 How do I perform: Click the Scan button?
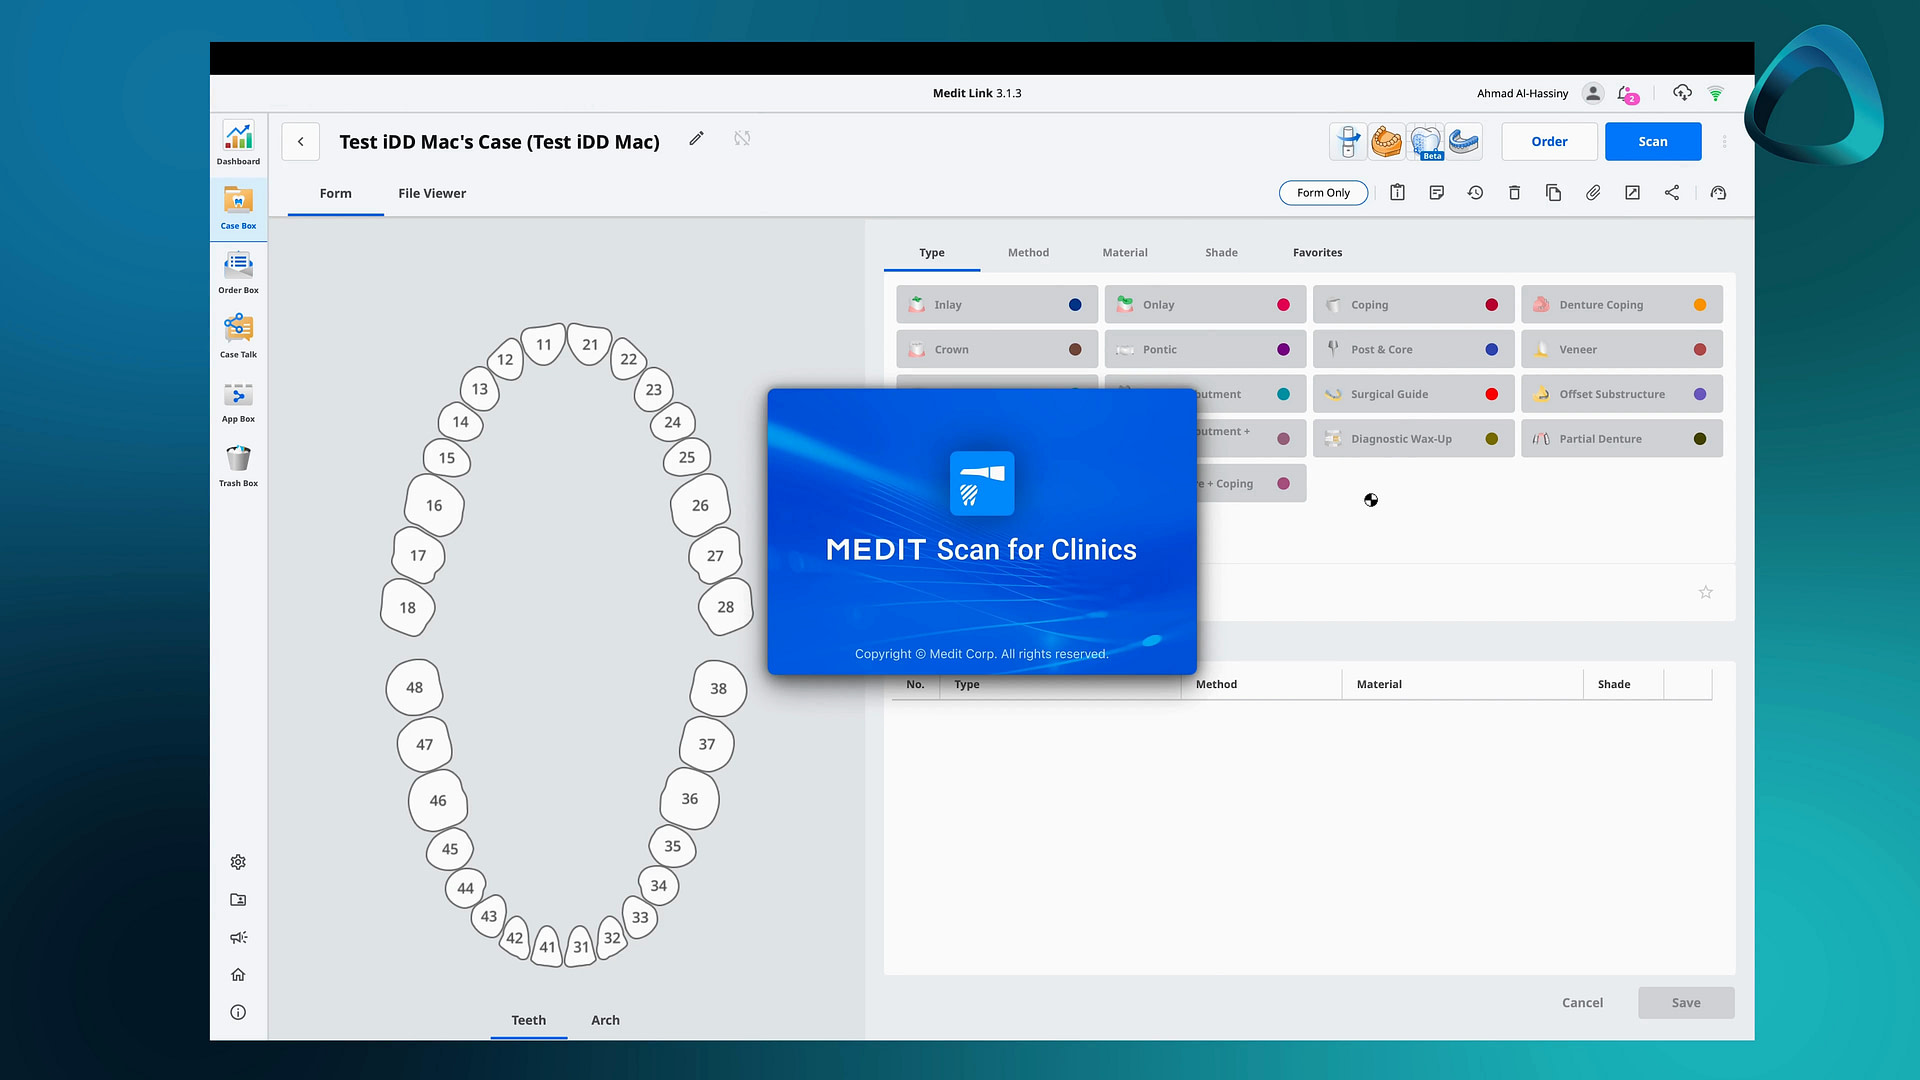[1652, 141]
